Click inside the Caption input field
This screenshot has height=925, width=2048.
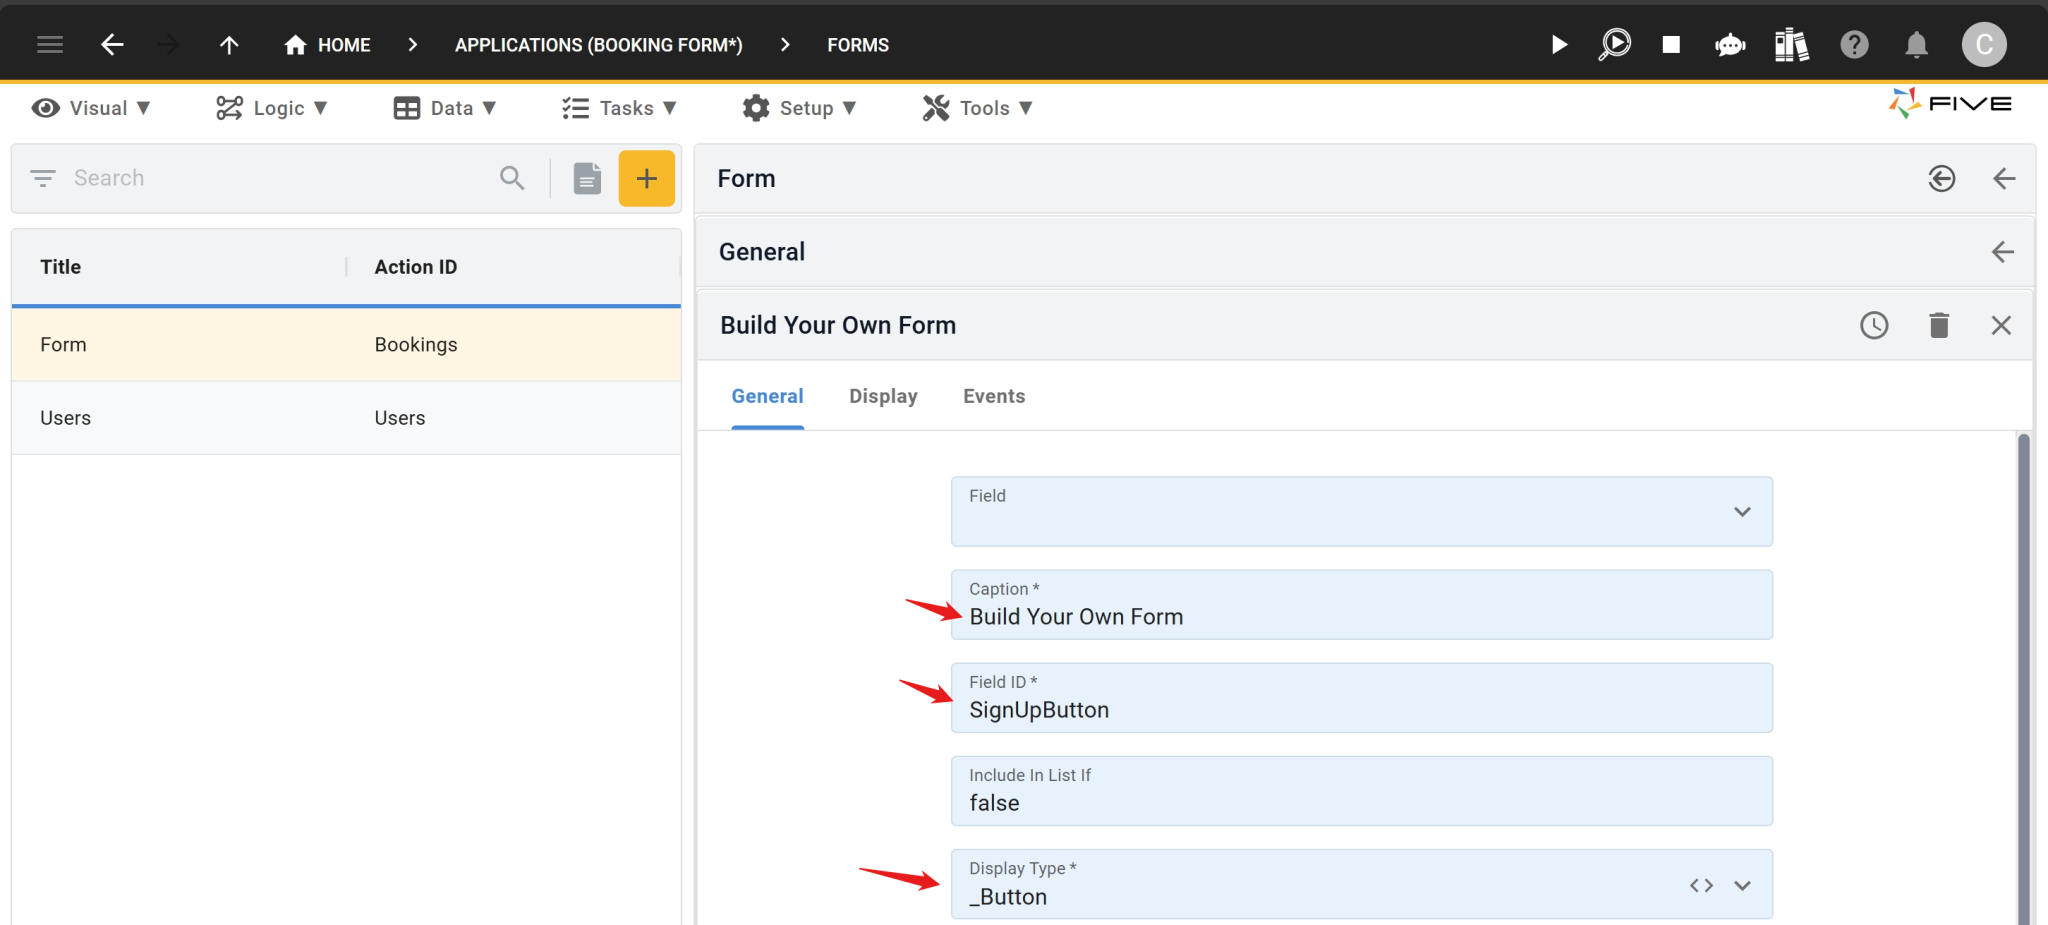click(1200, 616)
